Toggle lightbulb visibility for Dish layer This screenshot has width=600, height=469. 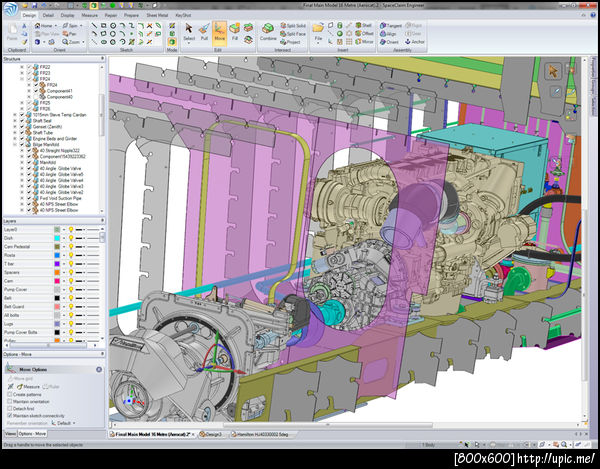pos(71,238)
